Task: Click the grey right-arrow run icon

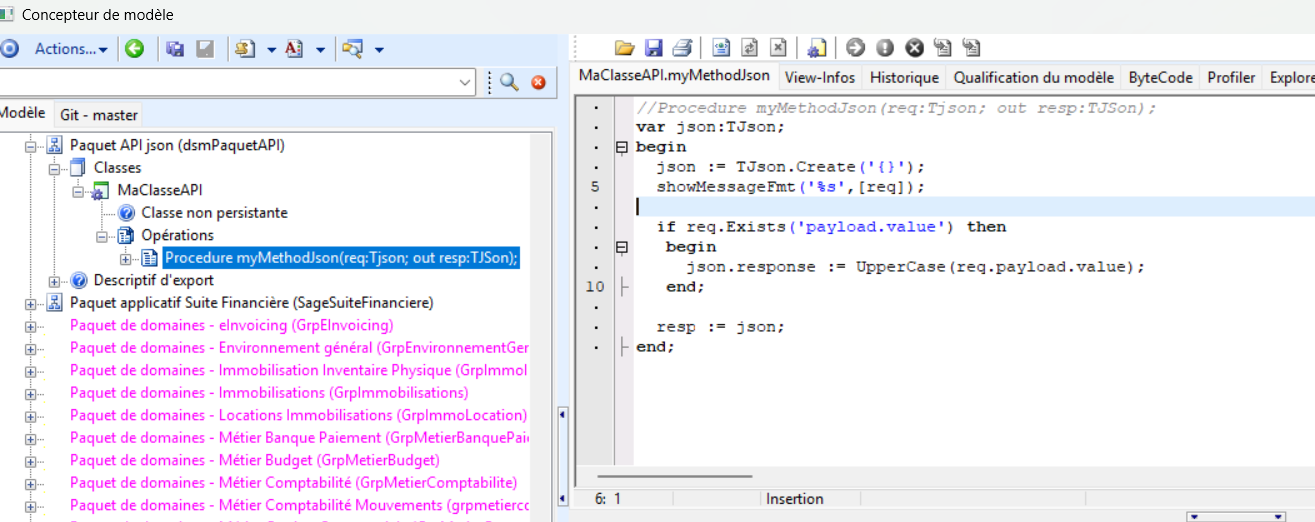Action: [855, 48]
